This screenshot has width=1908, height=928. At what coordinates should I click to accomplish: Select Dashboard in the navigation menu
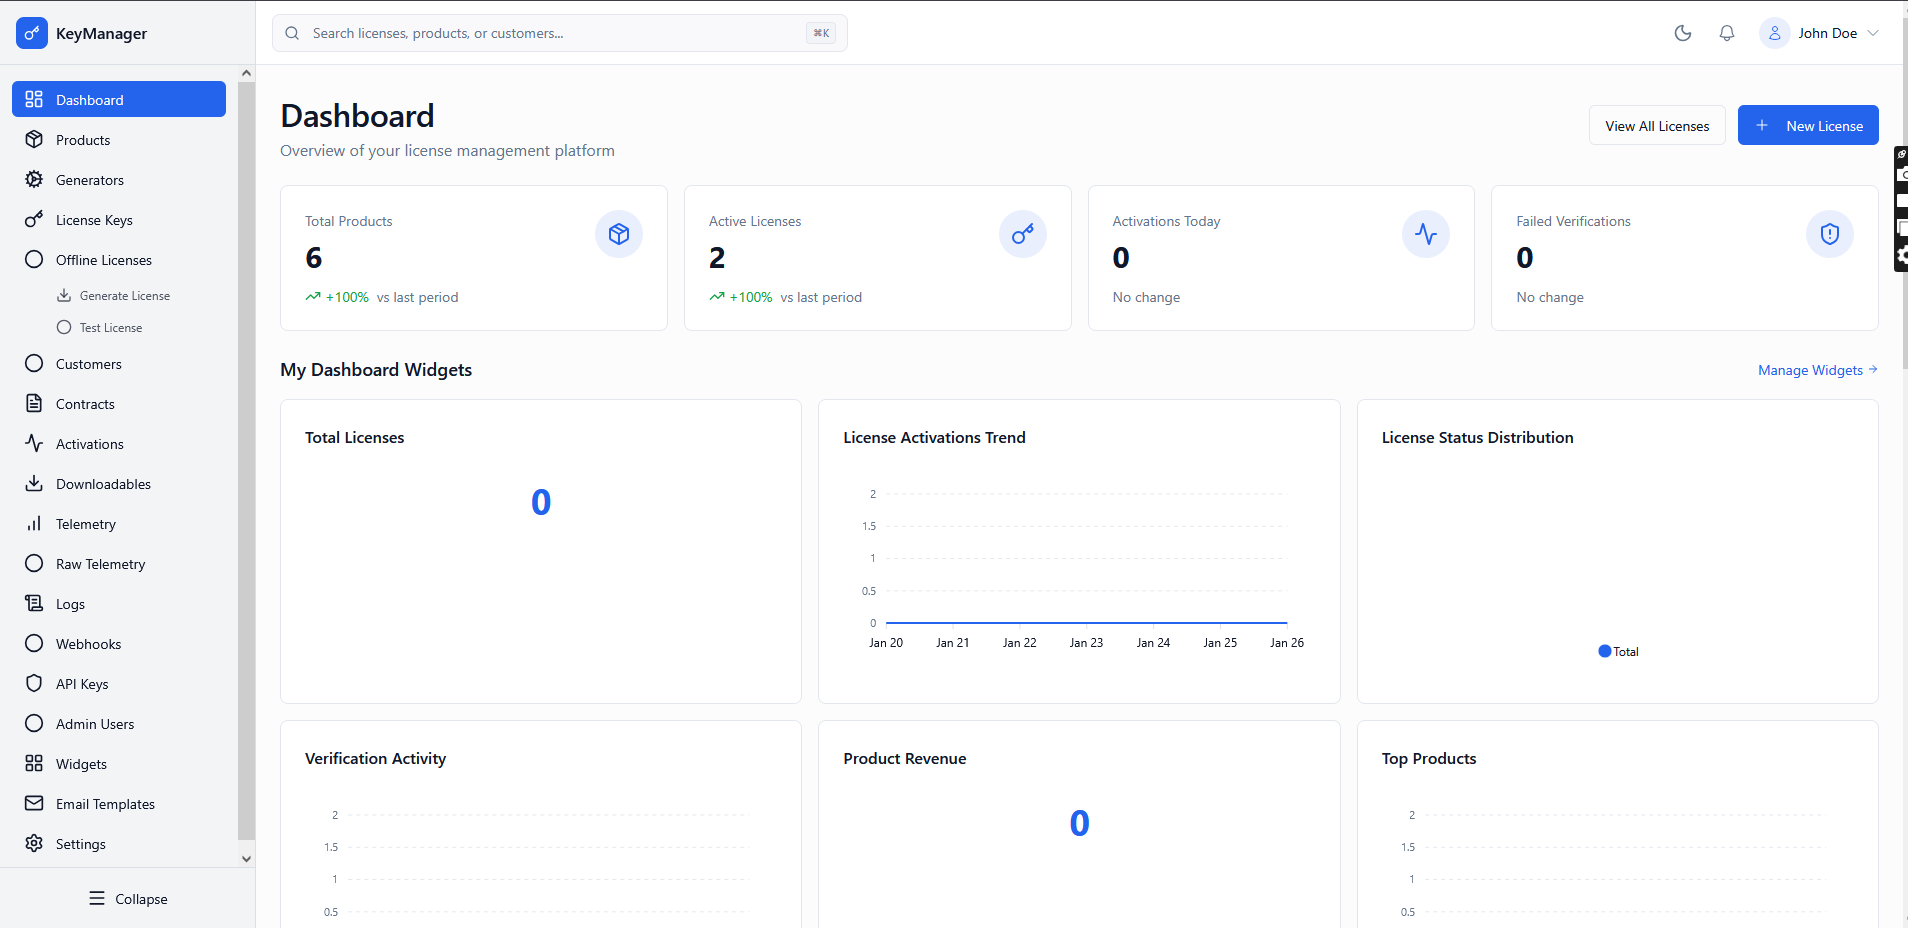click(x=89, y=99)
